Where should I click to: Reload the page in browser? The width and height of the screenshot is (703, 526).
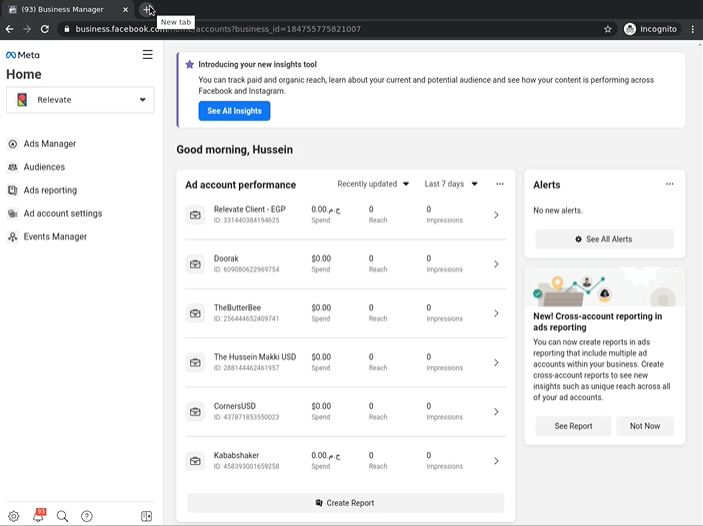coord(44,29)
